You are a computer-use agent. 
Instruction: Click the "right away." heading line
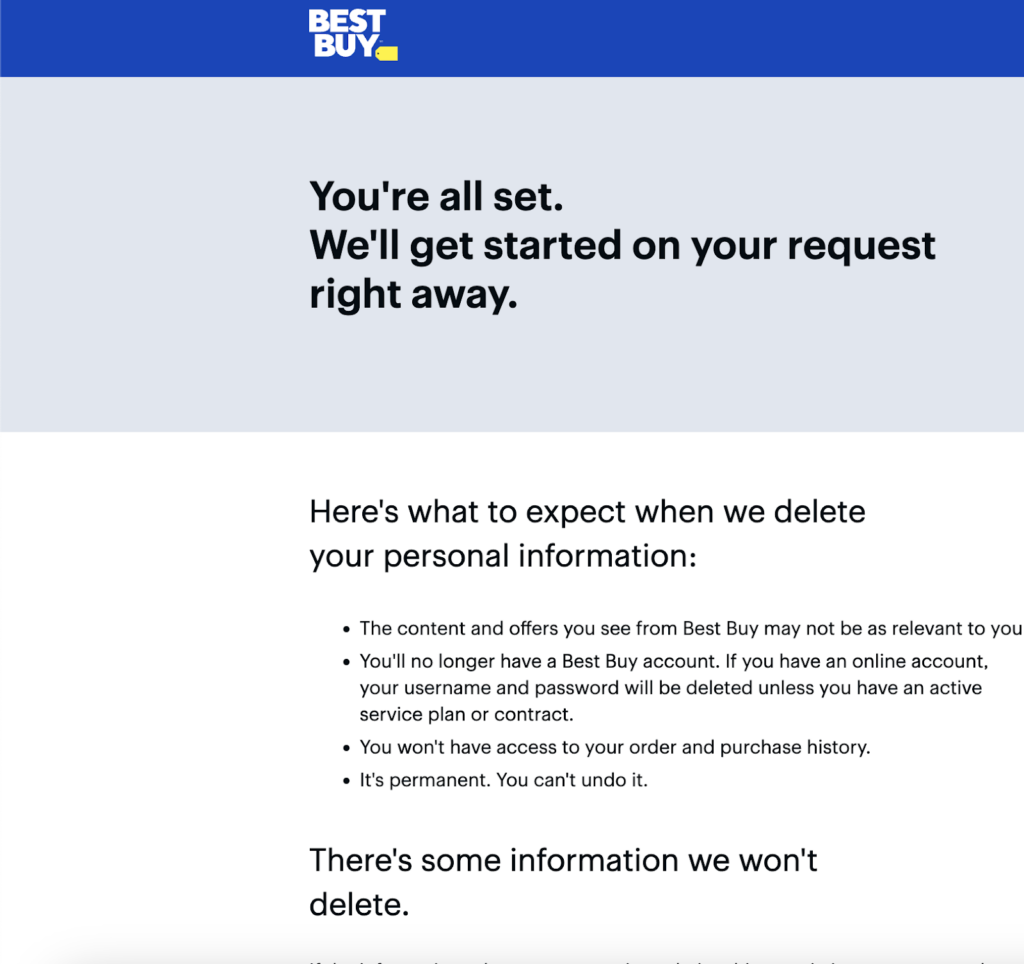point(413,294)
